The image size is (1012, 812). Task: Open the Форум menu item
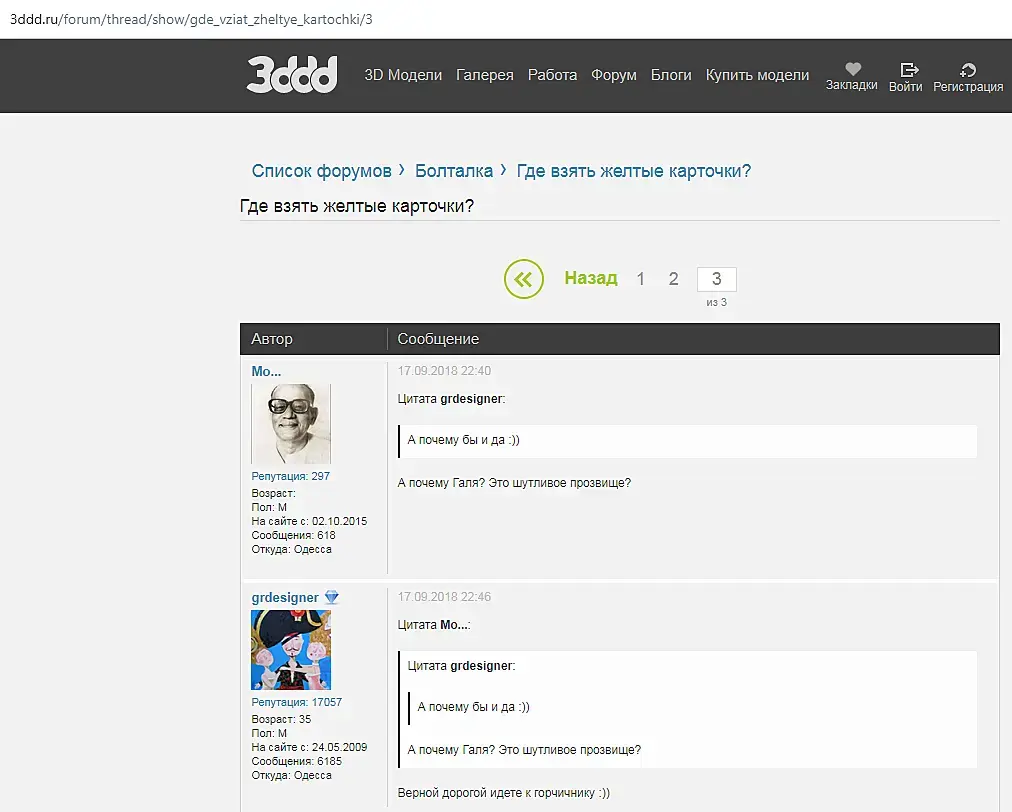[x=614, y=75]
